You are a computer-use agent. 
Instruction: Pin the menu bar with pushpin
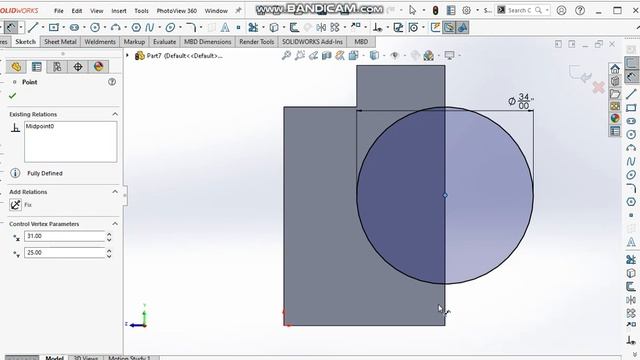click(238, 11)
